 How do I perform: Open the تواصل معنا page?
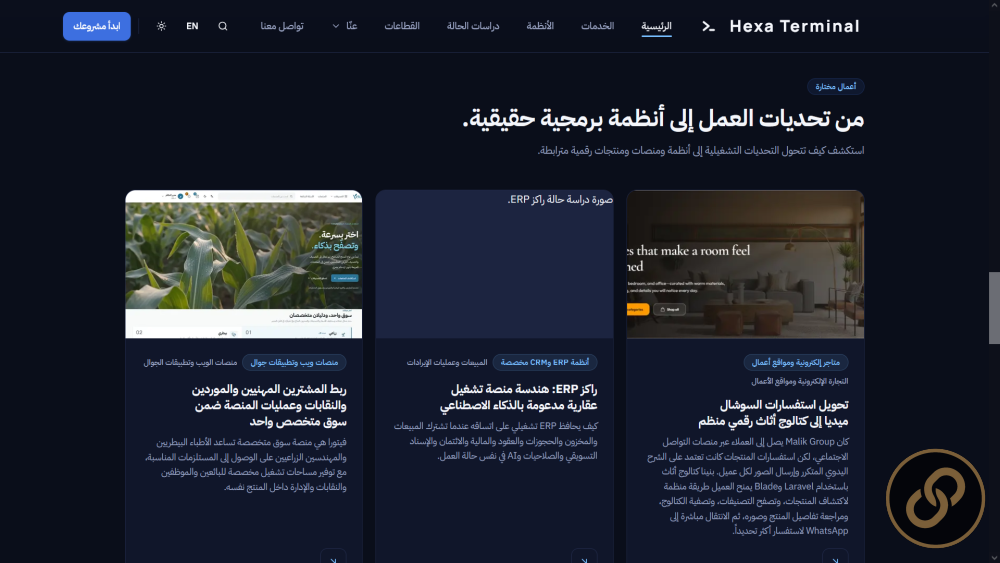(282, 26)
